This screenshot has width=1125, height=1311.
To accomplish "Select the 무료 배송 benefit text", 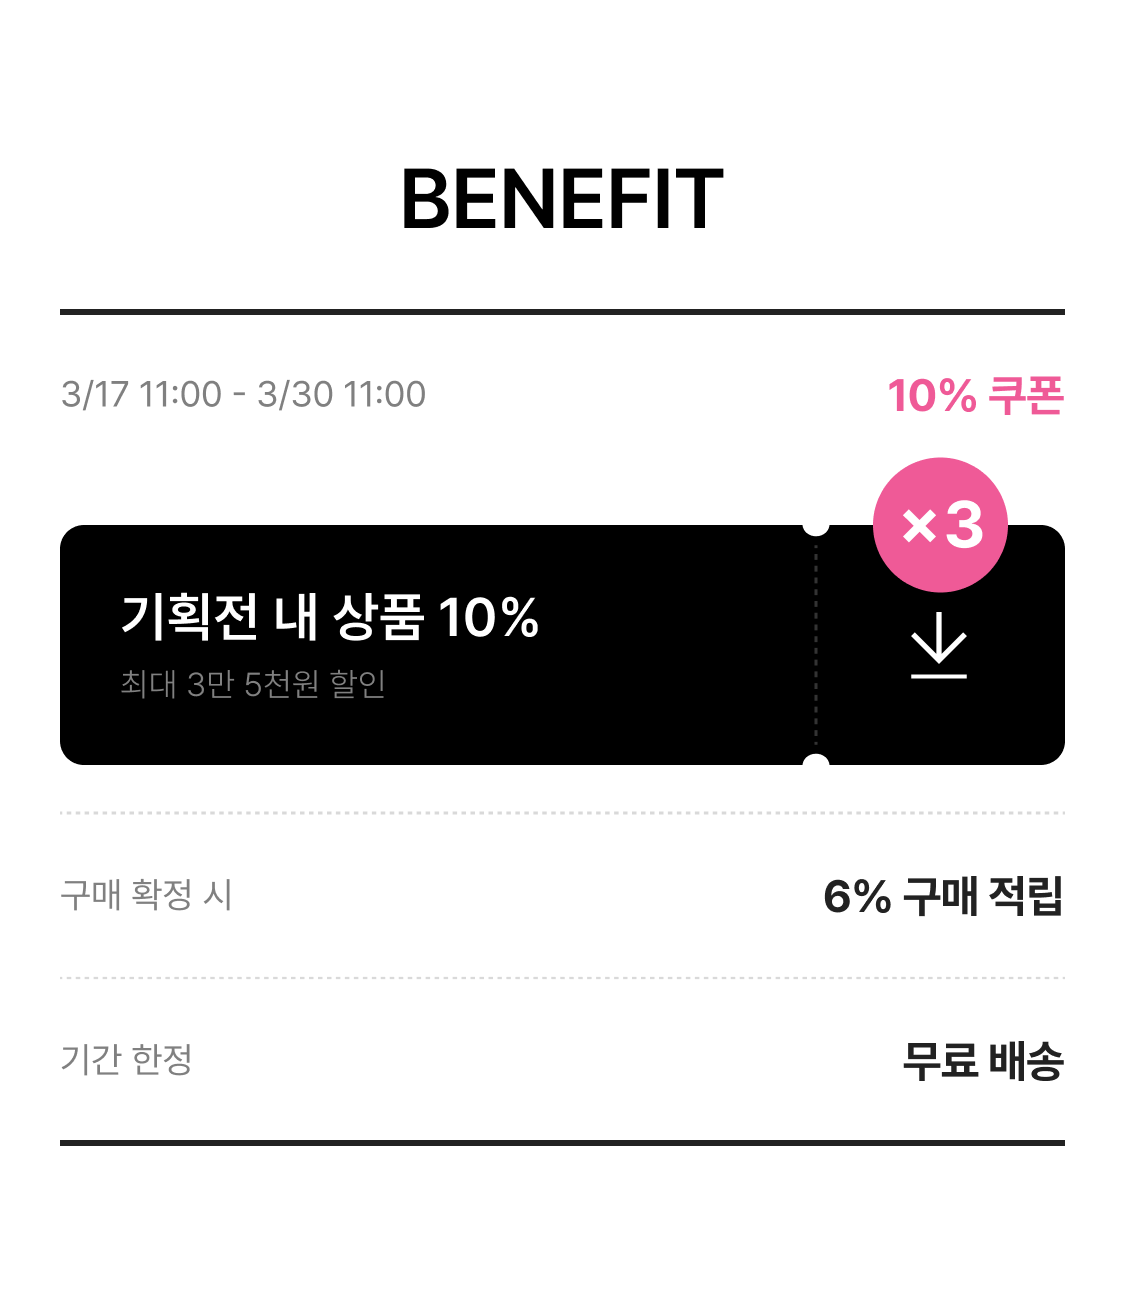I will pyautogui.click(x=982, y=1061).
